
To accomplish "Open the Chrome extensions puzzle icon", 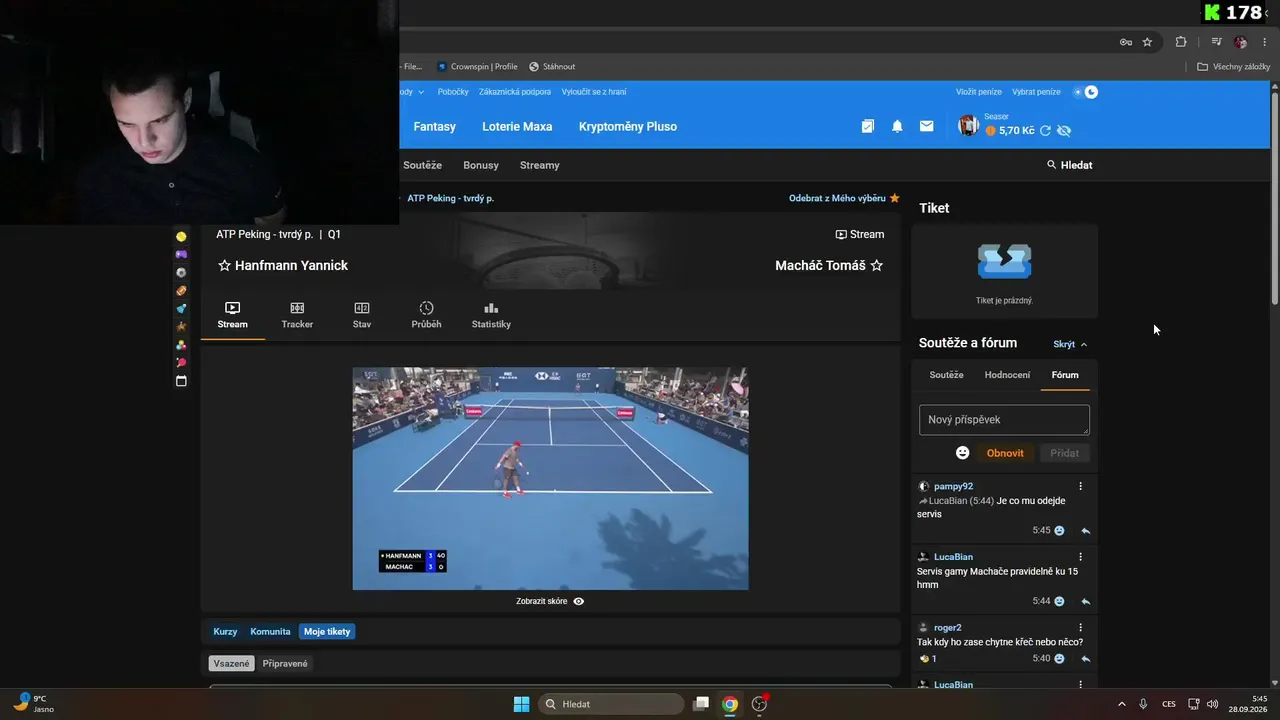I will pos(1181,42).
